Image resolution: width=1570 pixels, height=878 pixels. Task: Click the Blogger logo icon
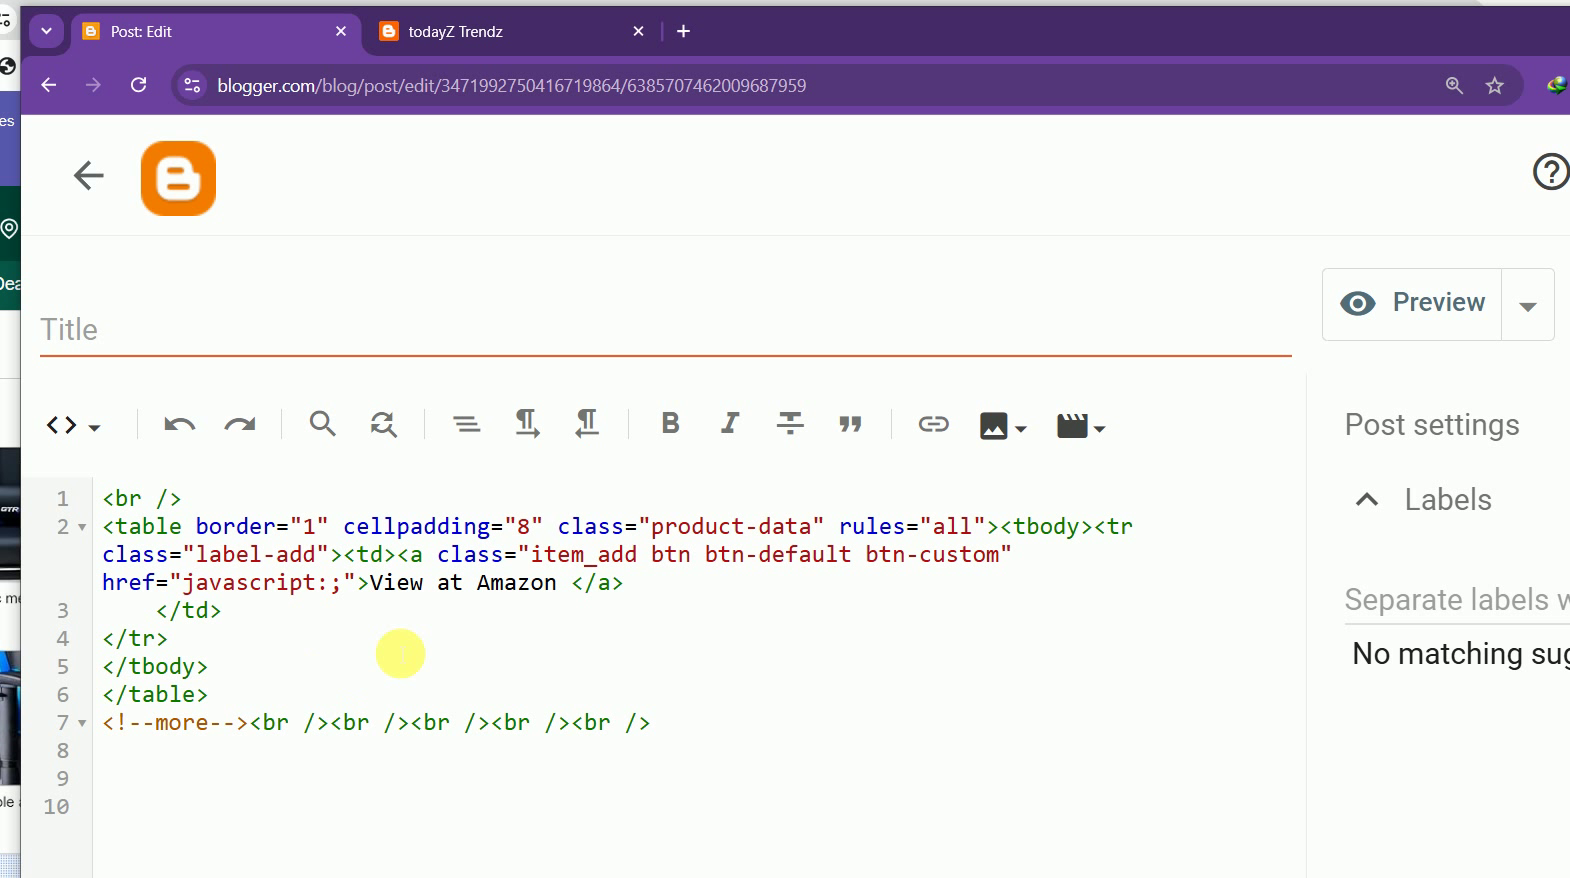click(x=178, y=178)
